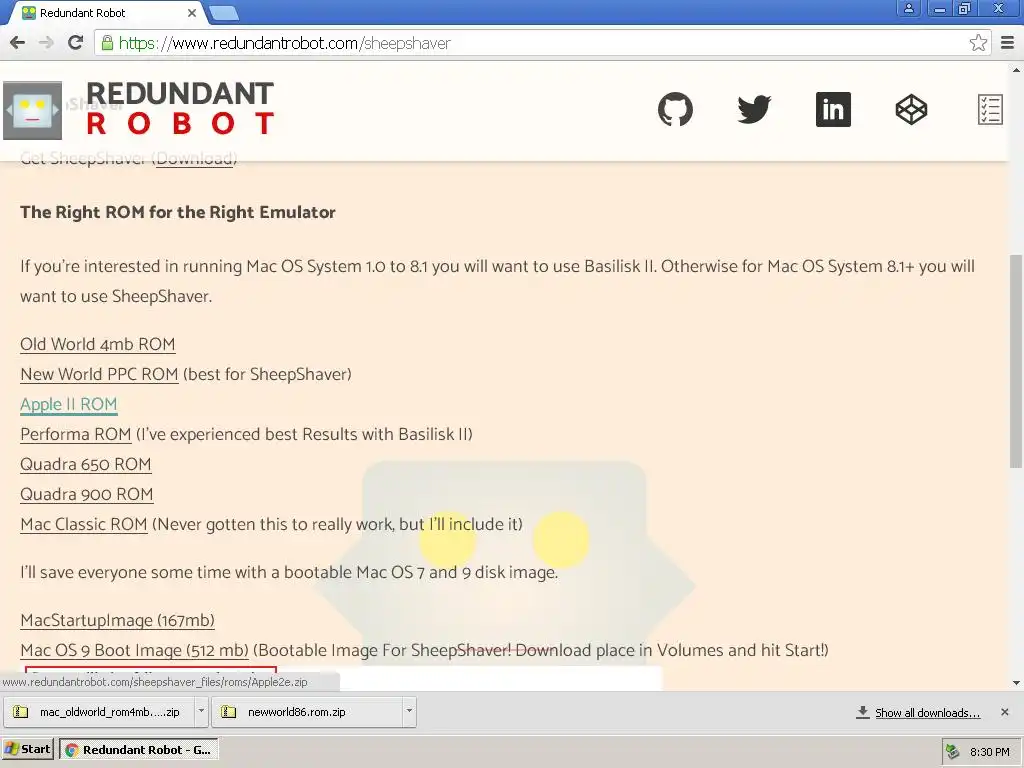Screen dimensions: 1024x768
Task: Close the downloads bar
Action: [x=1004, y=712]
